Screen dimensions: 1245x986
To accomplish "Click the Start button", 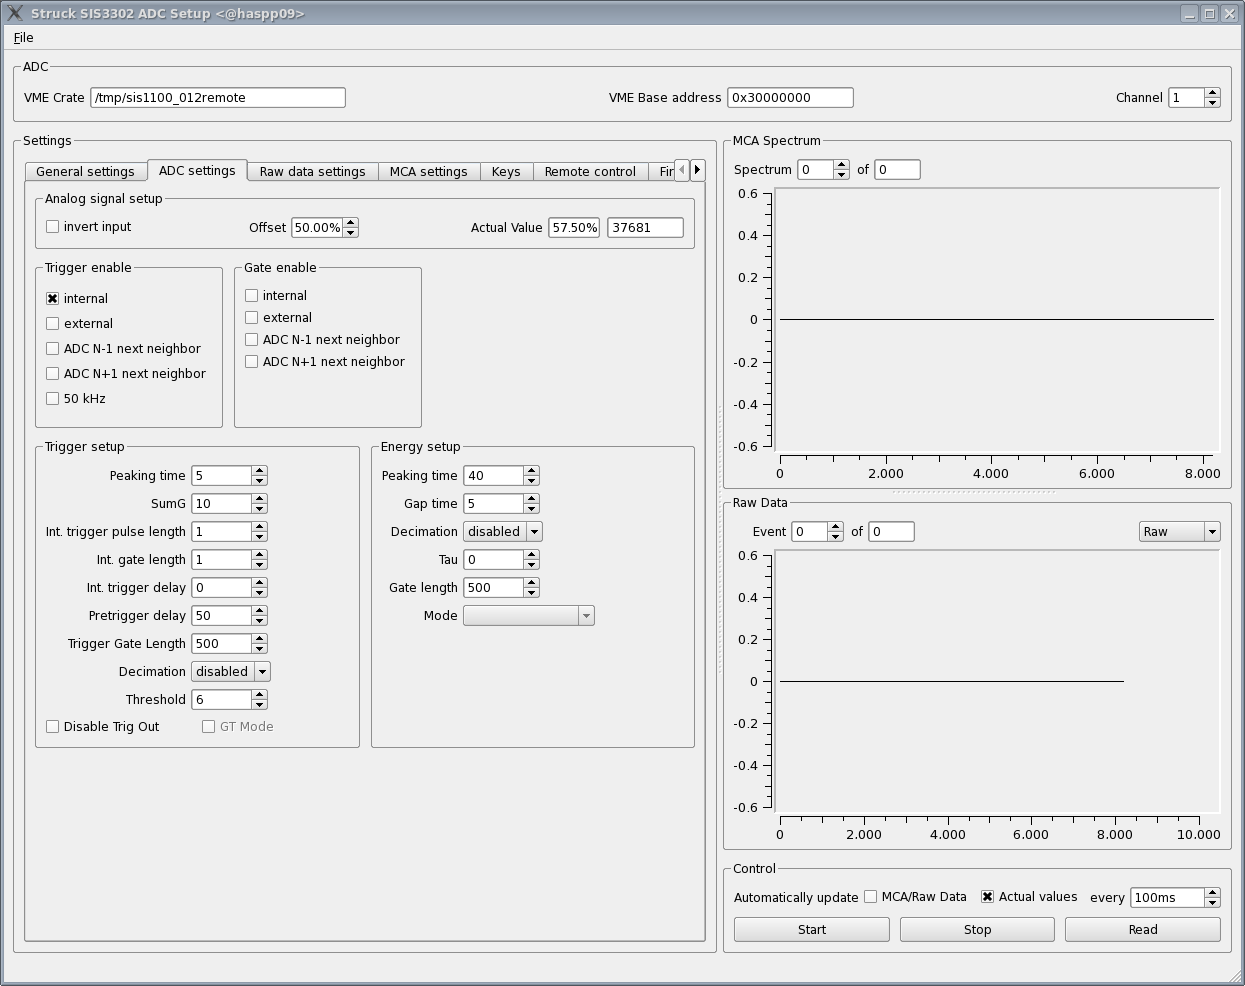I will point(812,930).
